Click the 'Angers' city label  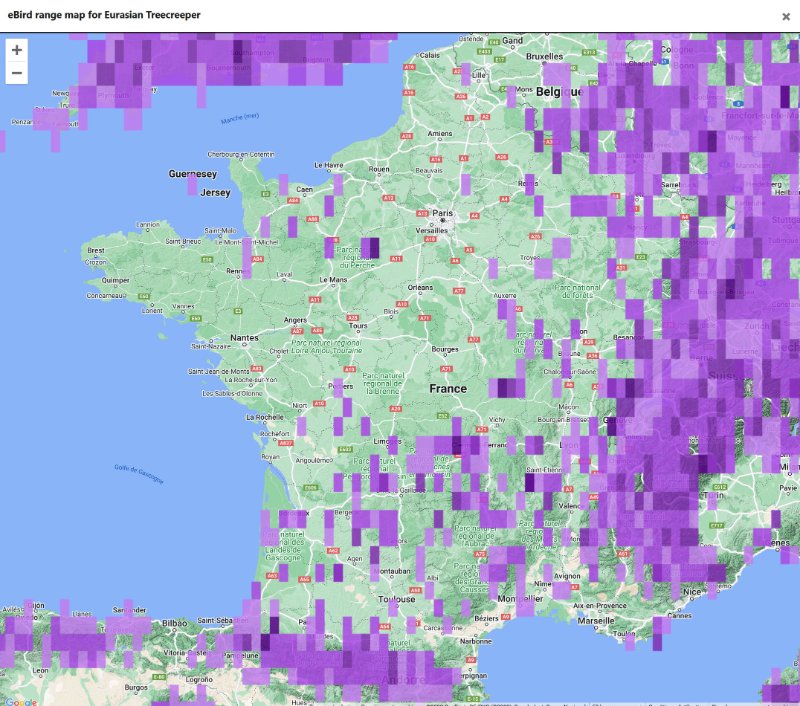(295, 320)
